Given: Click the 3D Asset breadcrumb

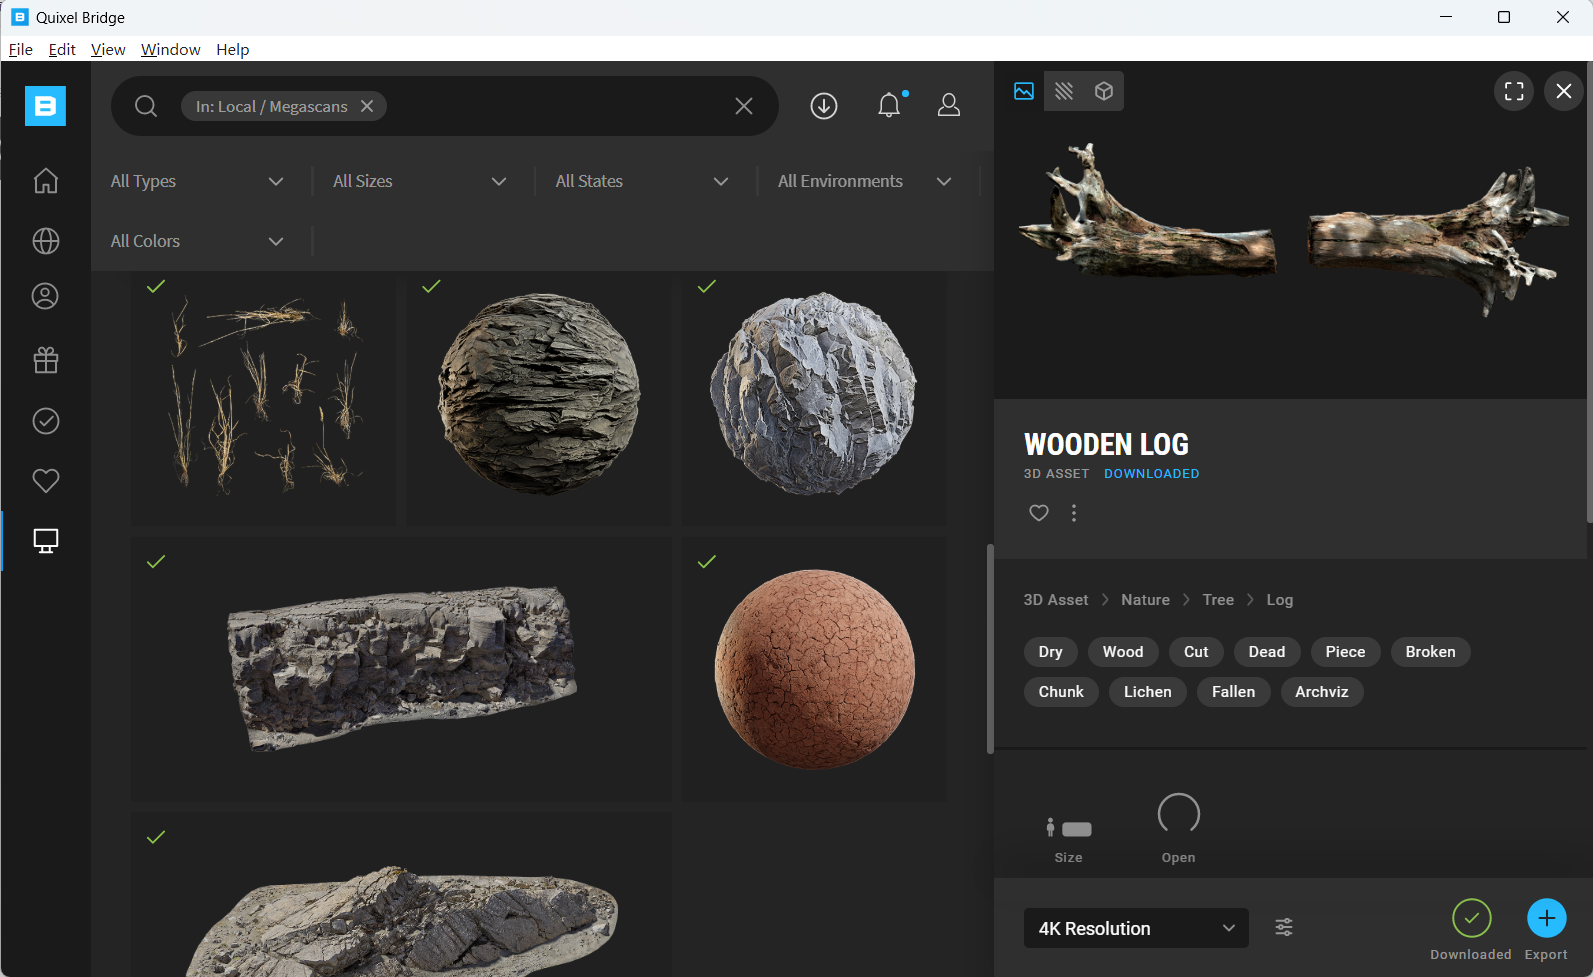Looking at the screenshot, I should pos(1056,600).
